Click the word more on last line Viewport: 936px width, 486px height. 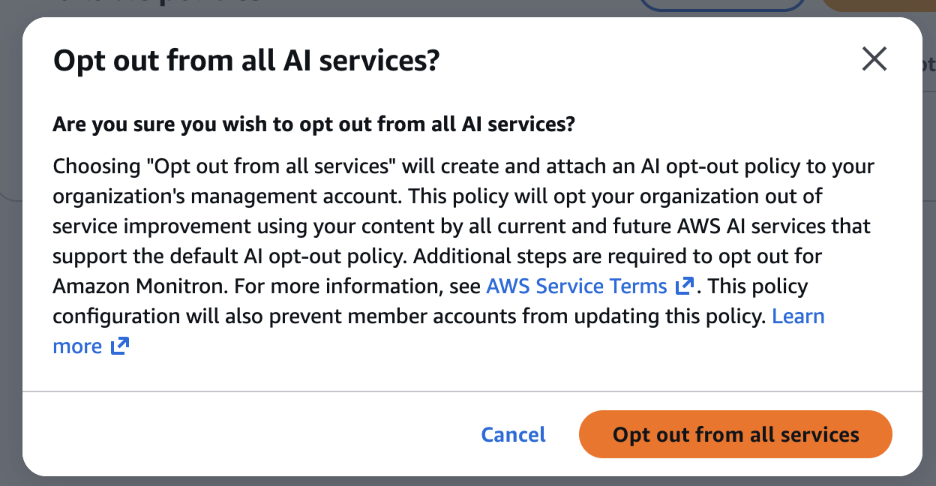tap(77, 347)
